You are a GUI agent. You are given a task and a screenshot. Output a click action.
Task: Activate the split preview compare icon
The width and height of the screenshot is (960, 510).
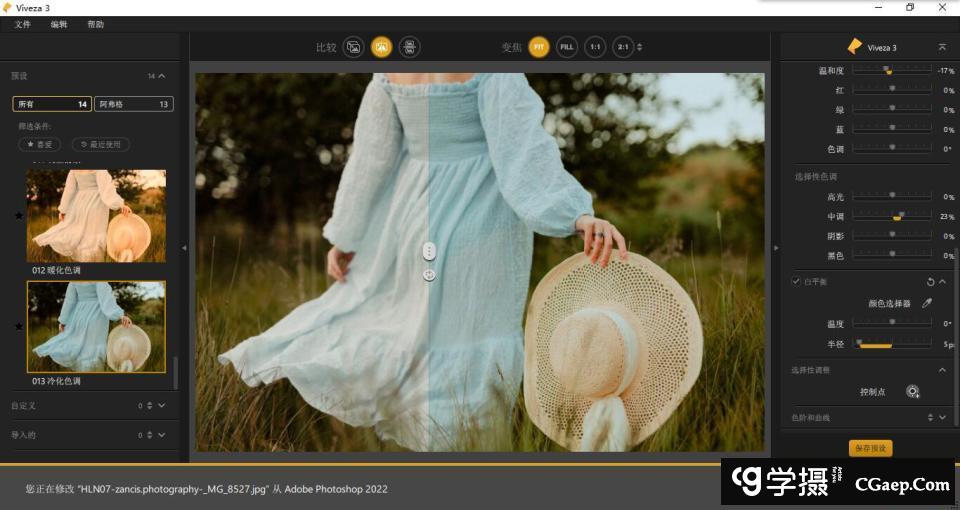click(381, 47)
